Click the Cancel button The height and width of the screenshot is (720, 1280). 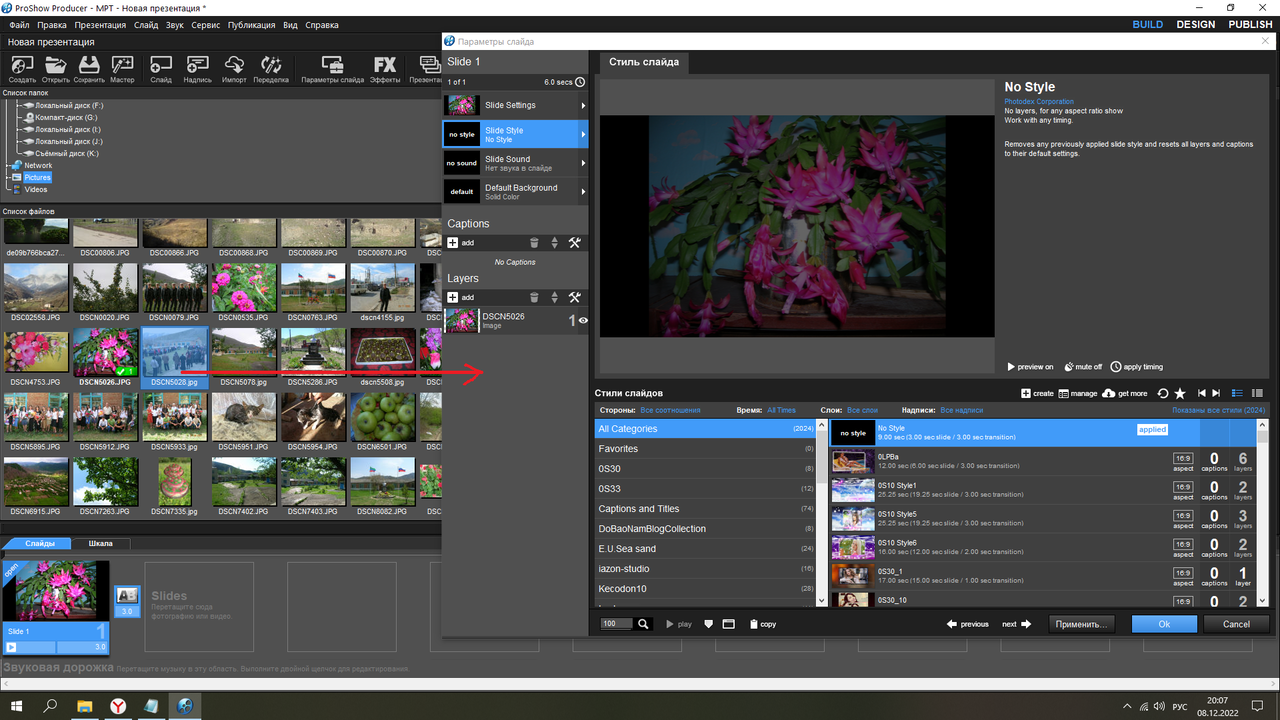pos(1236,624)
